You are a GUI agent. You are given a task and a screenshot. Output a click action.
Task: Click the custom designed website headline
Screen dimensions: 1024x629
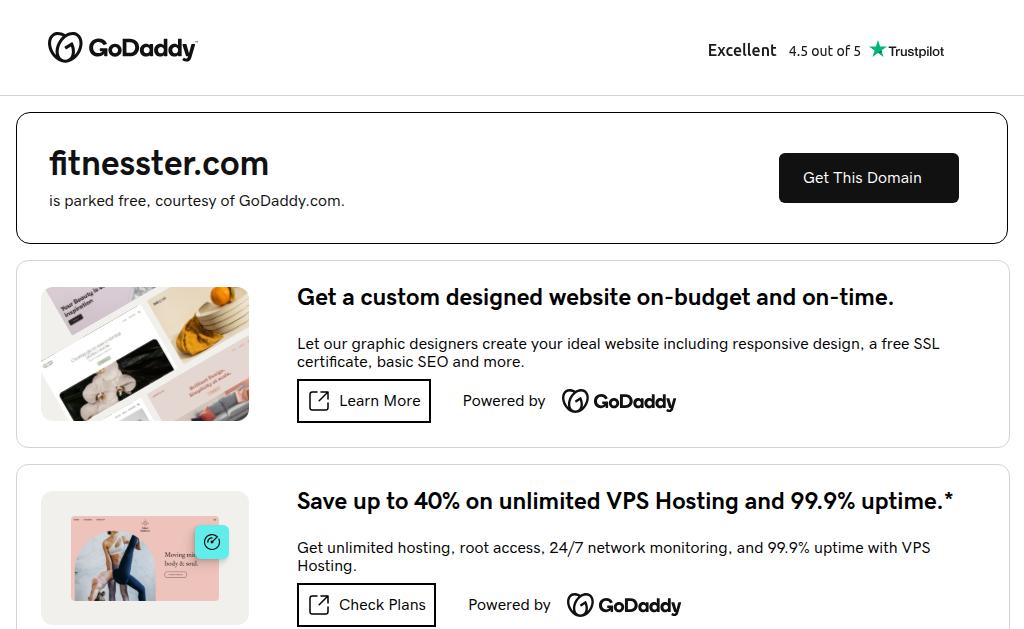coord(595,297)
